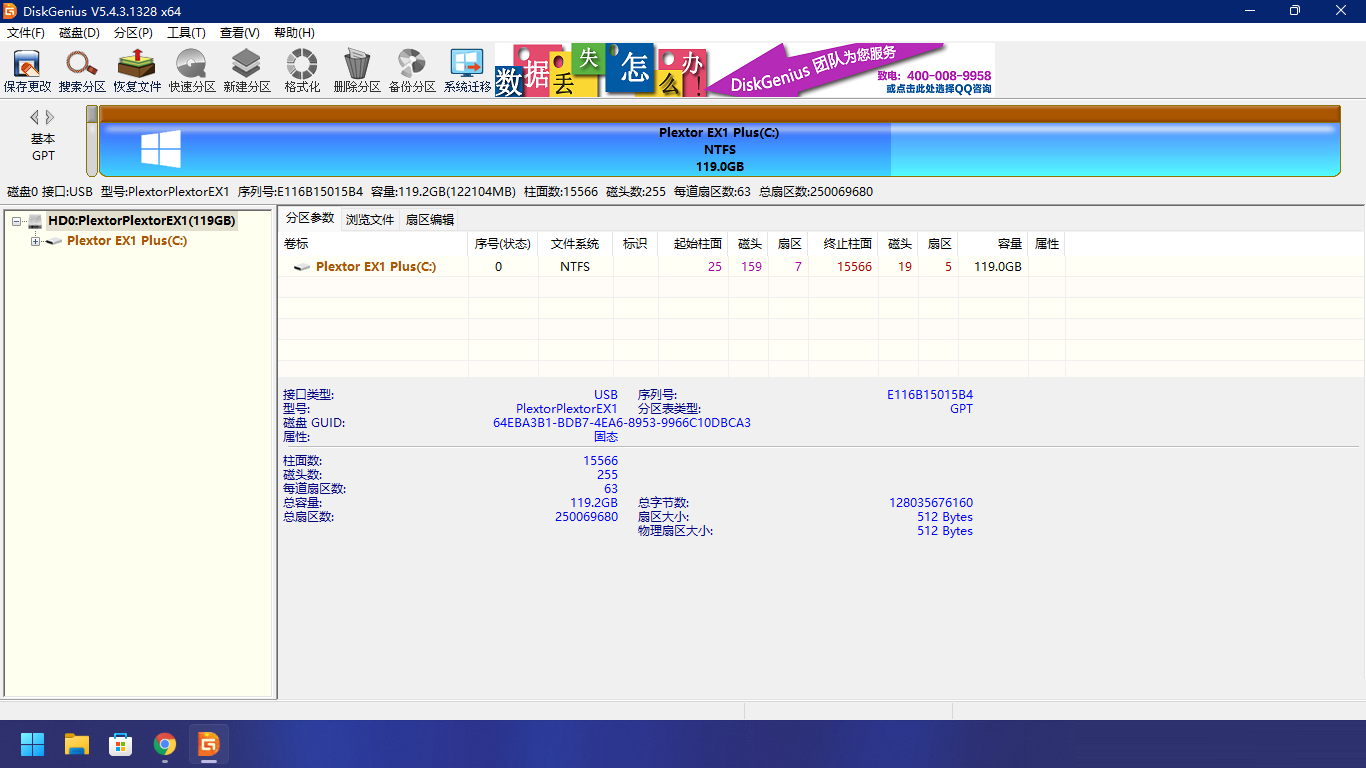Click the 卷标 column header
1366x768 pixels.
(x=373, y=243)
